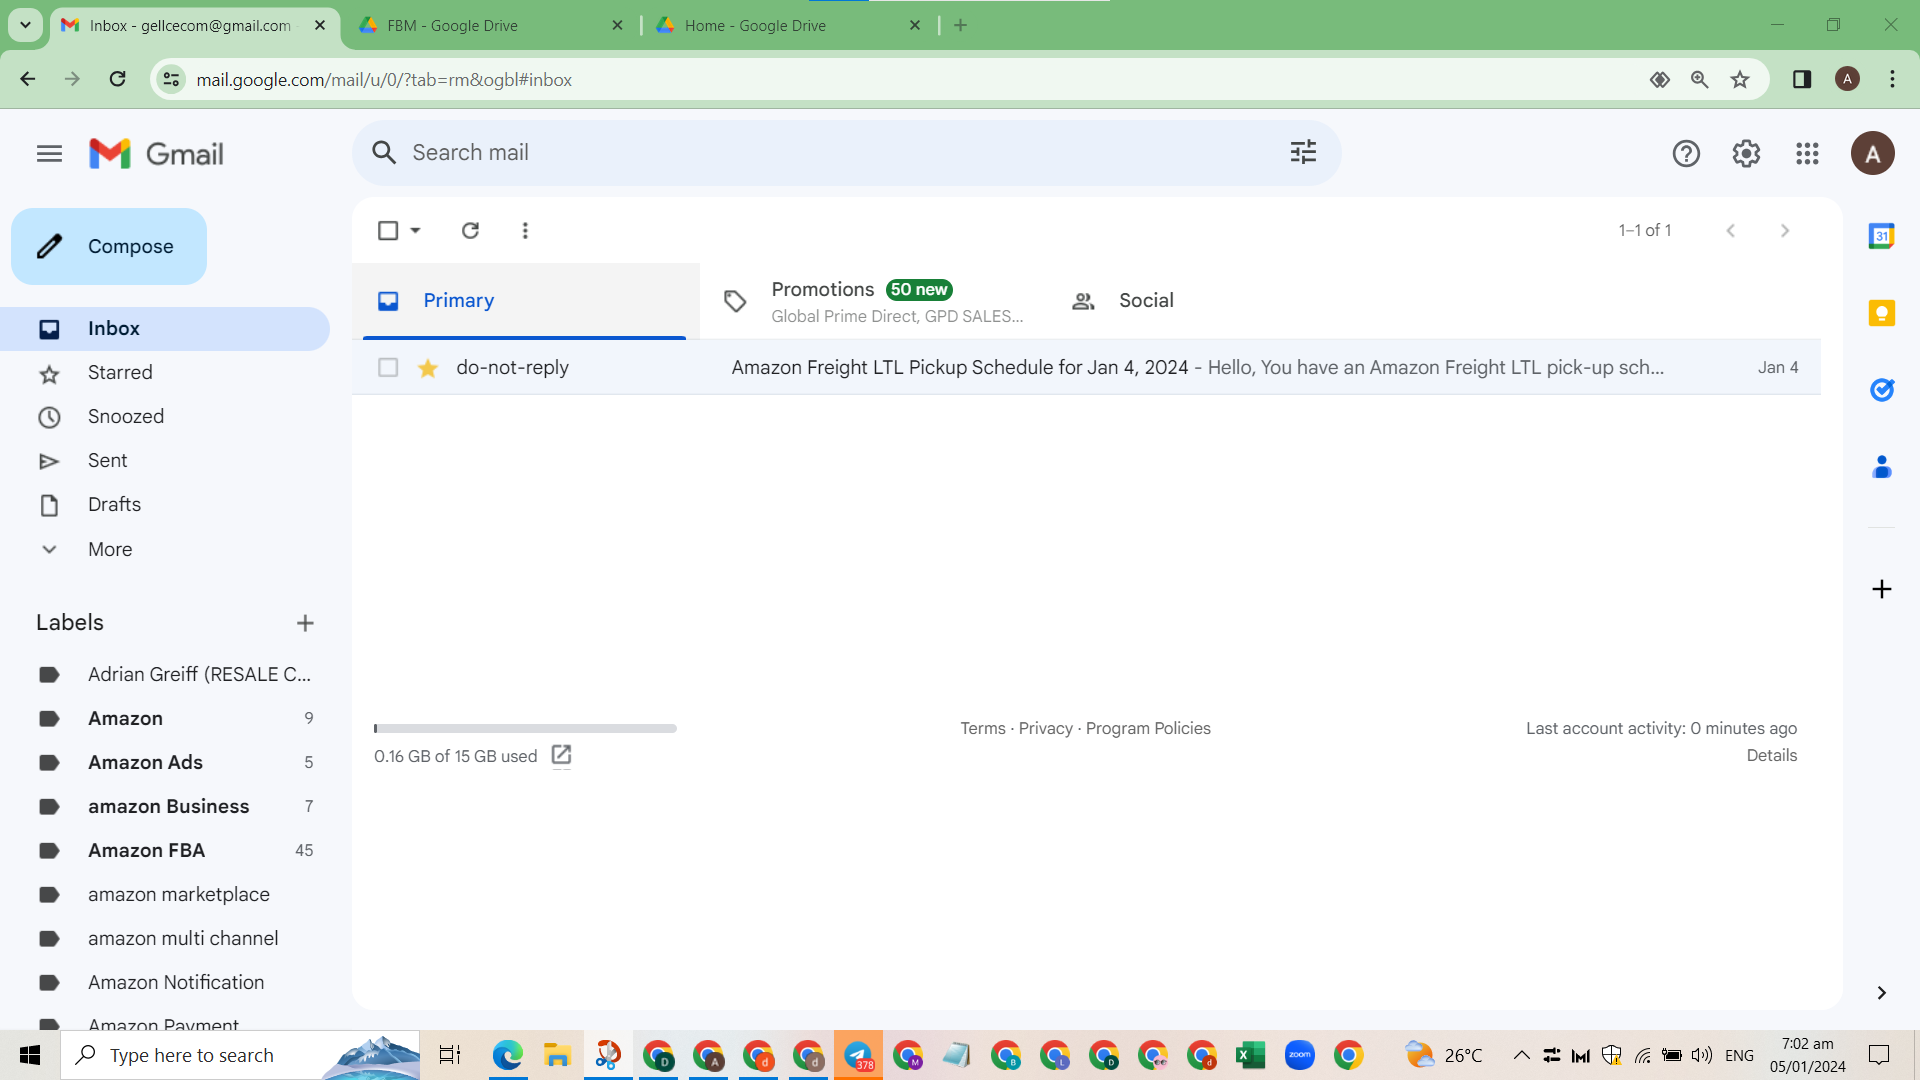Viewport: 1920px width, 1080px height.
Task: Get add-ons with the plus icon
Action: click(1881, 589)
